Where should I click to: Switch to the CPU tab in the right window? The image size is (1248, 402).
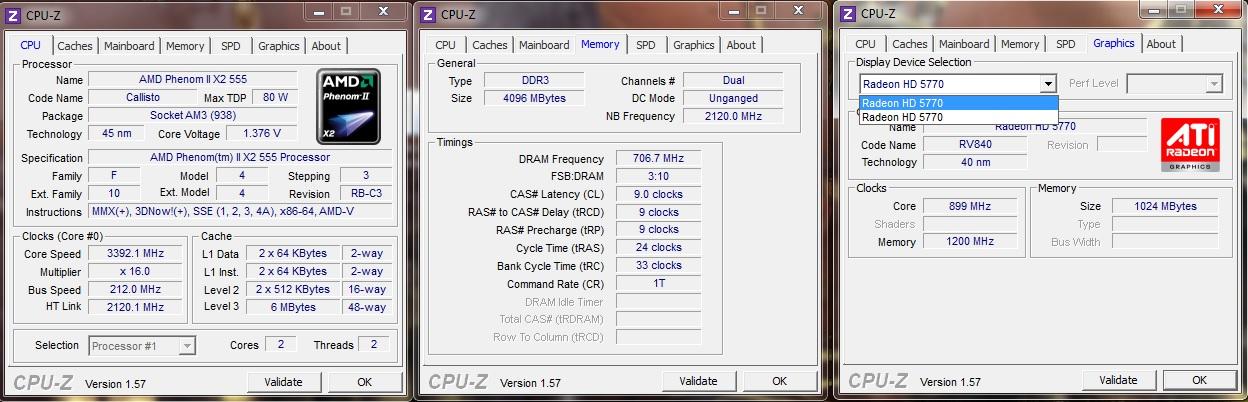point(866,44)
